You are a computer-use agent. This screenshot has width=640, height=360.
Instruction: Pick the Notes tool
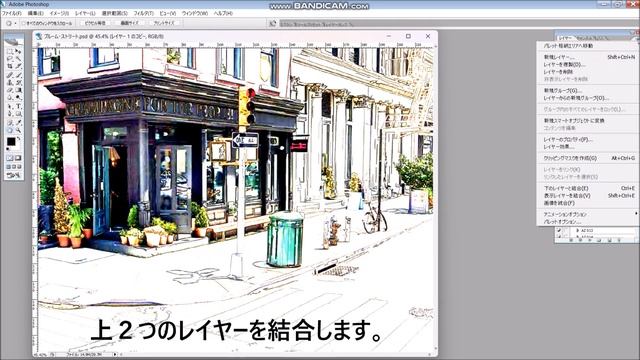click(10, 122)
